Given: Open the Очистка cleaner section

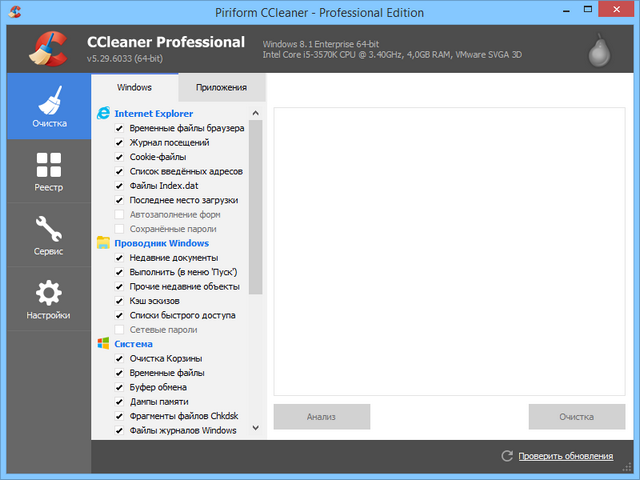Looking at the screenshot, I should point(49,106).
